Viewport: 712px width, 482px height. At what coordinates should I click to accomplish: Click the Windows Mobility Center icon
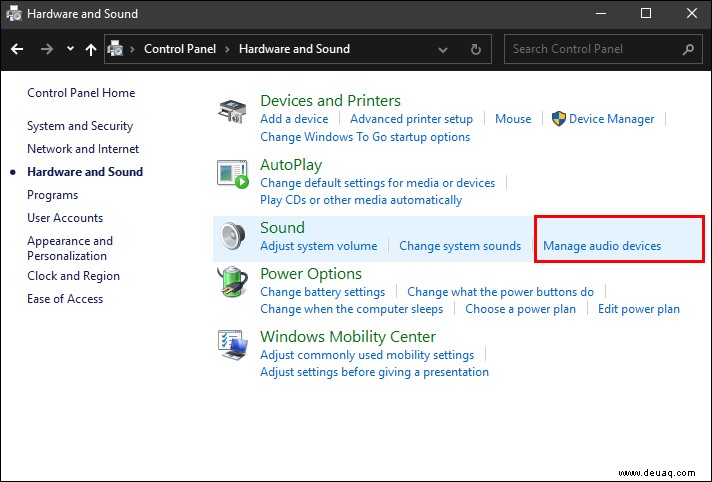pos(232,345)
